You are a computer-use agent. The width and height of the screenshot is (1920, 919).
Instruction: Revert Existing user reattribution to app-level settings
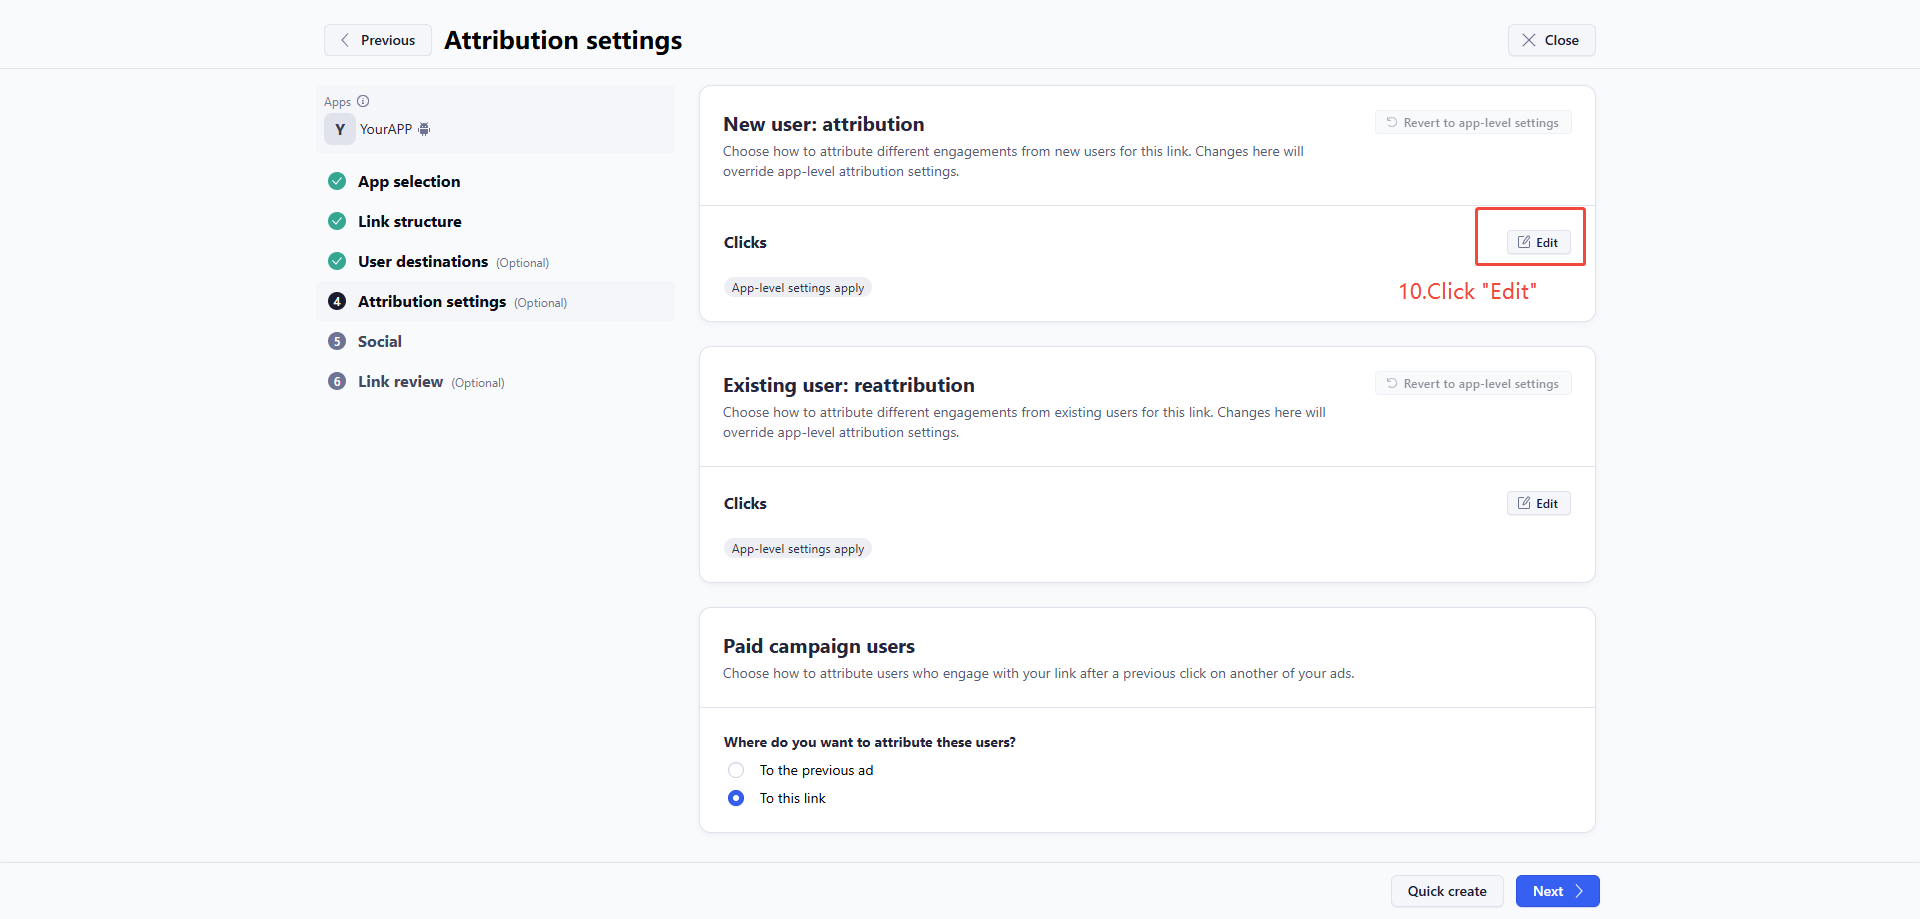tap(1473, 383)
